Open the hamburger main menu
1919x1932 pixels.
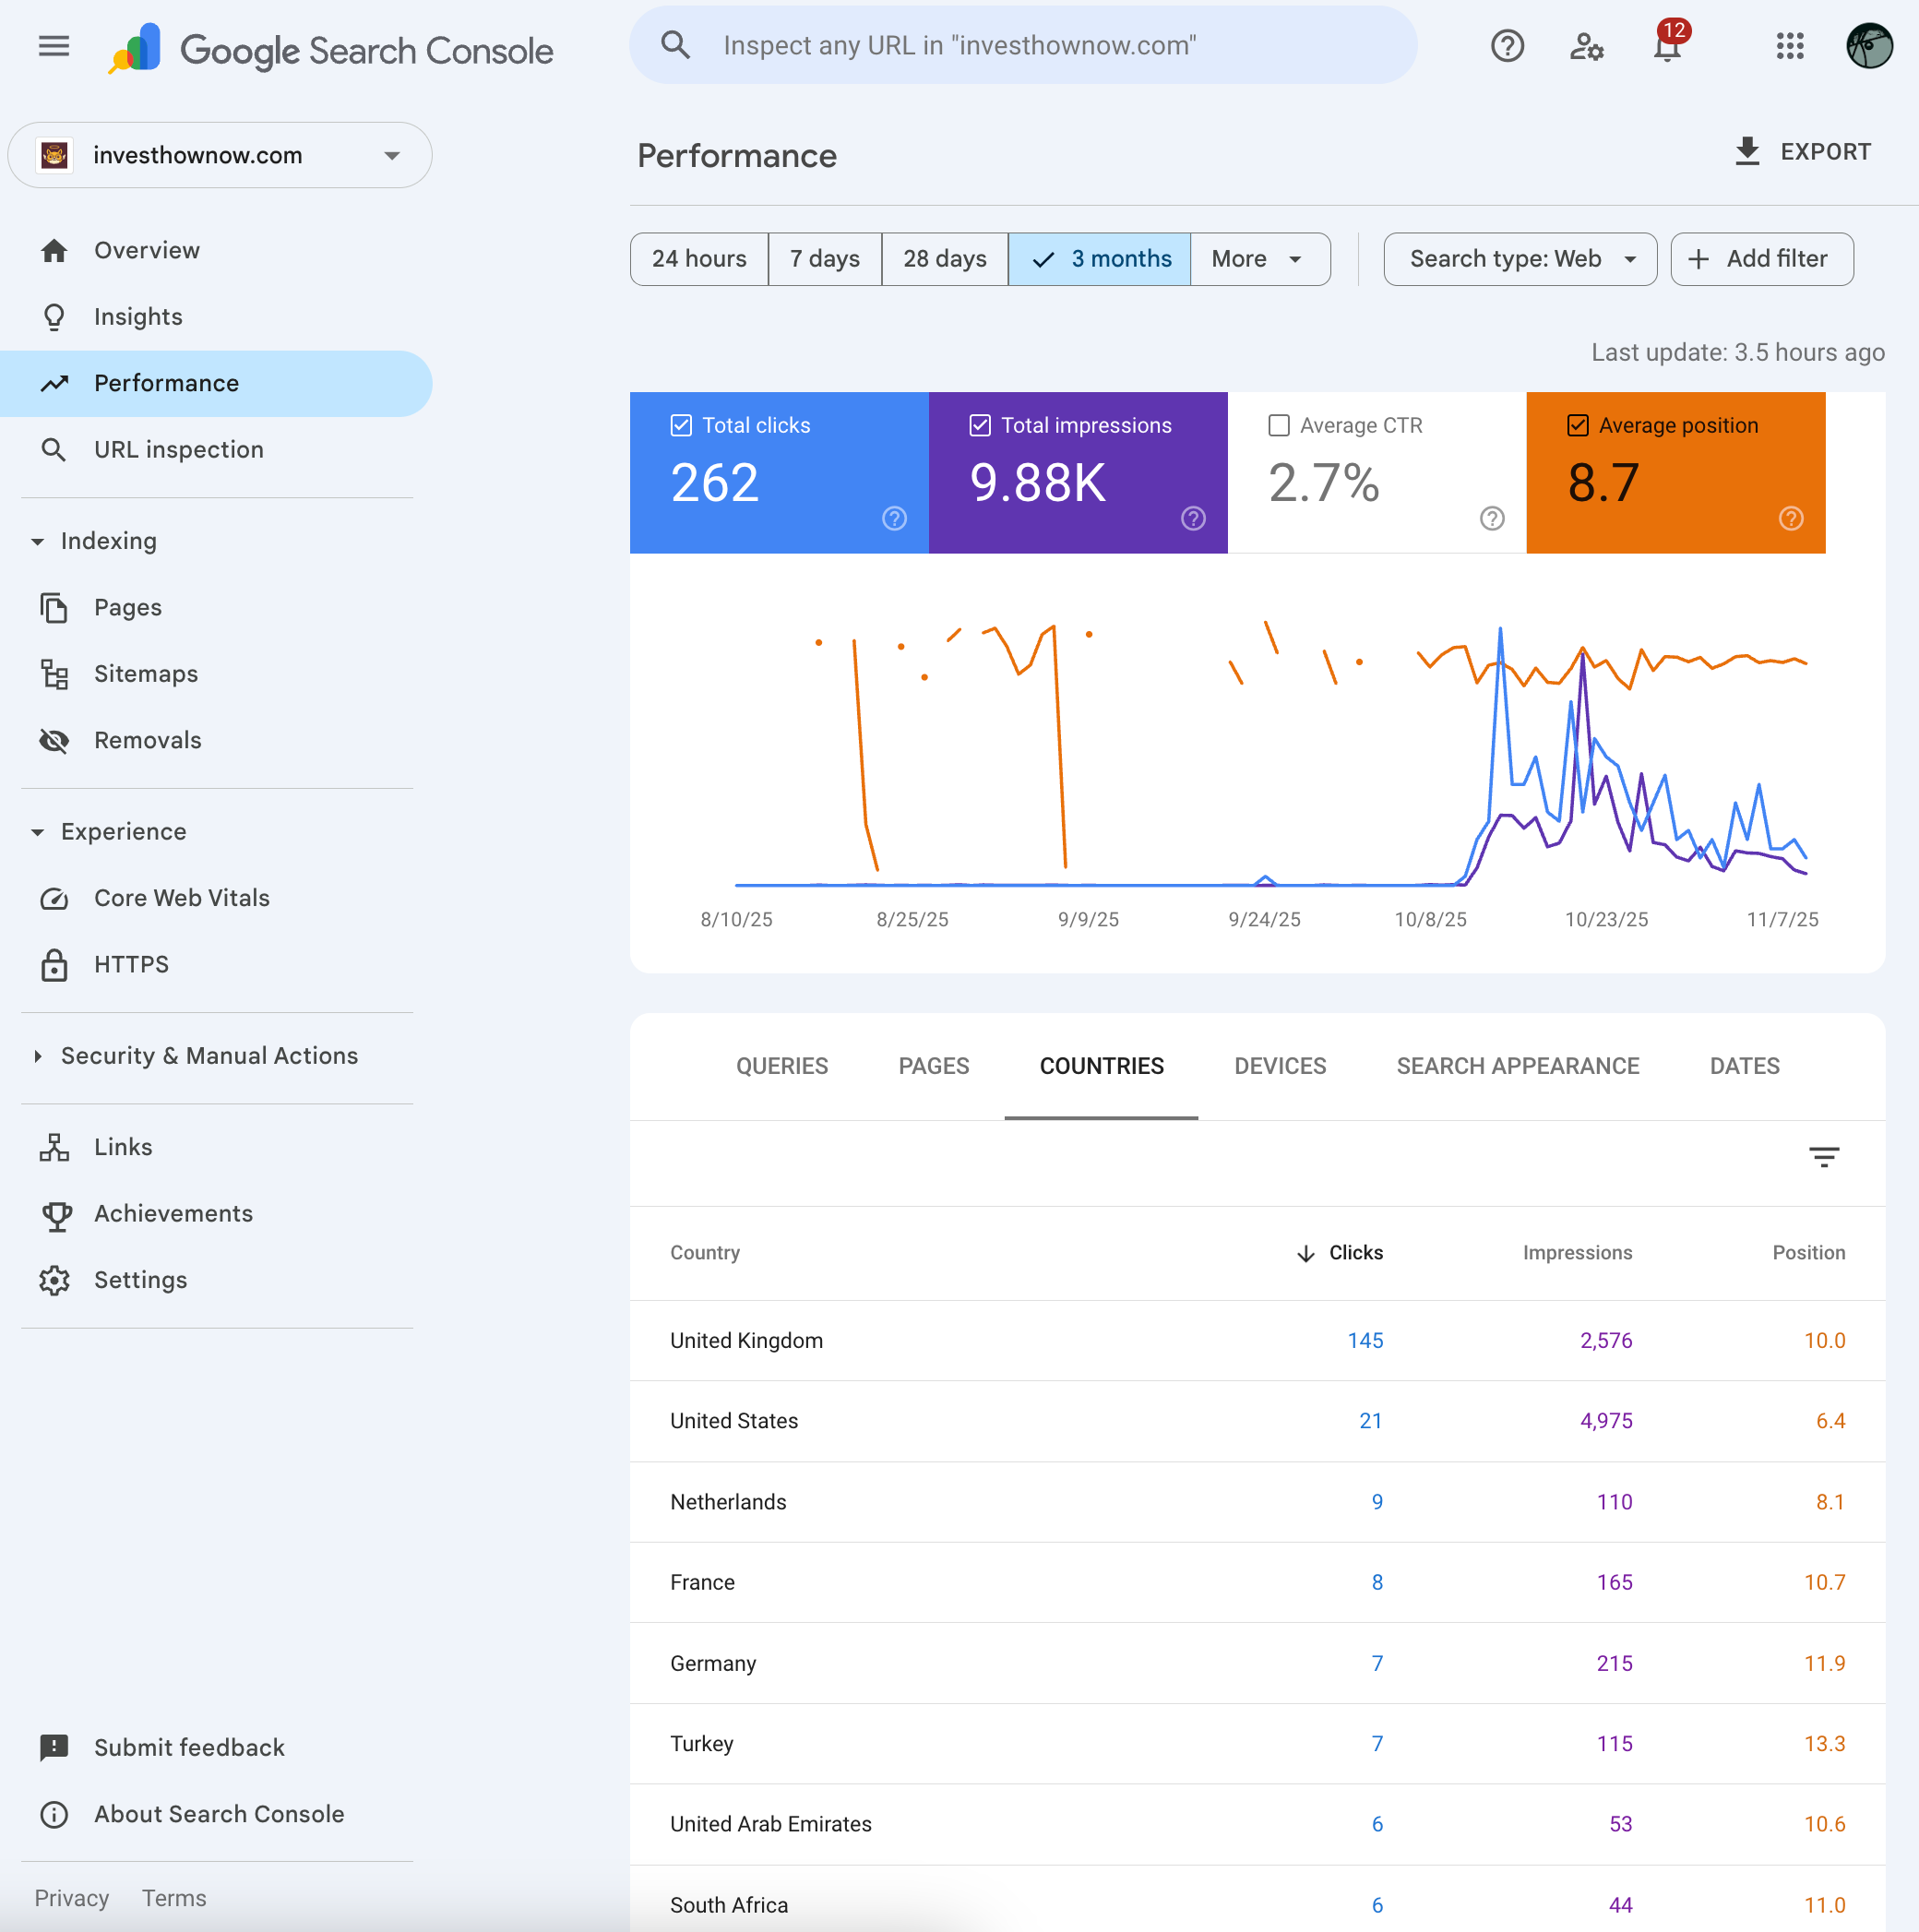coord(54,46)
